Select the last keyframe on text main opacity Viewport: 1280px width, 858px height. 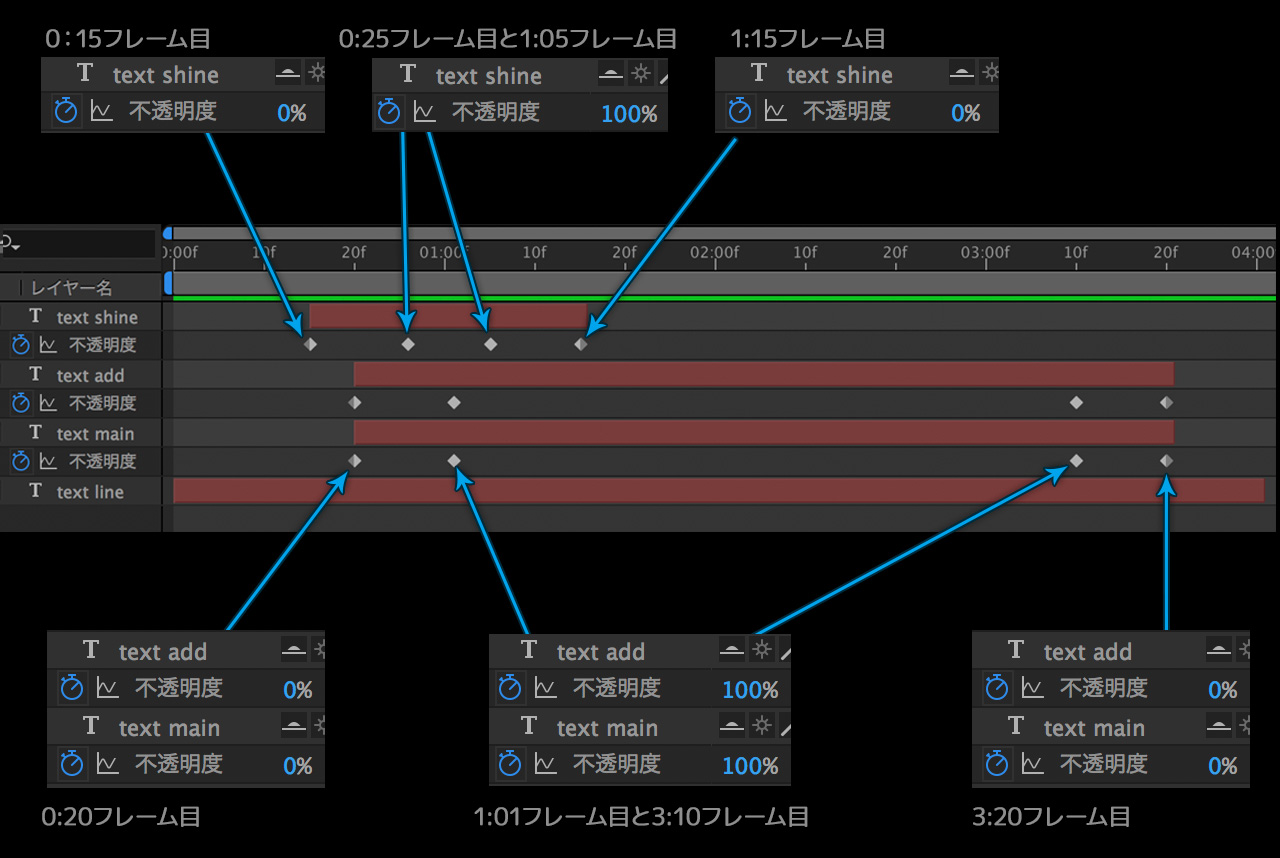click(1166, 461)
